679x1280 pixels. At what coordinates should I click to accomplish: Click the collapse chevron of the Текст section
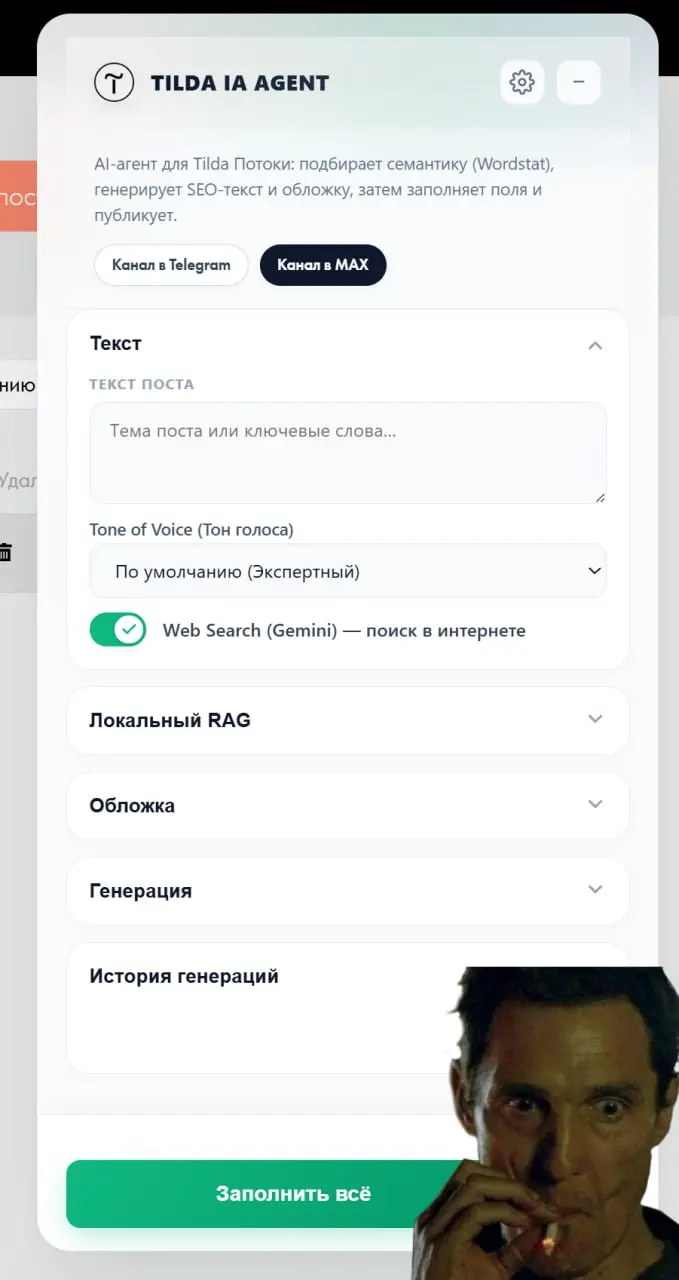click(x=595, y=344)
